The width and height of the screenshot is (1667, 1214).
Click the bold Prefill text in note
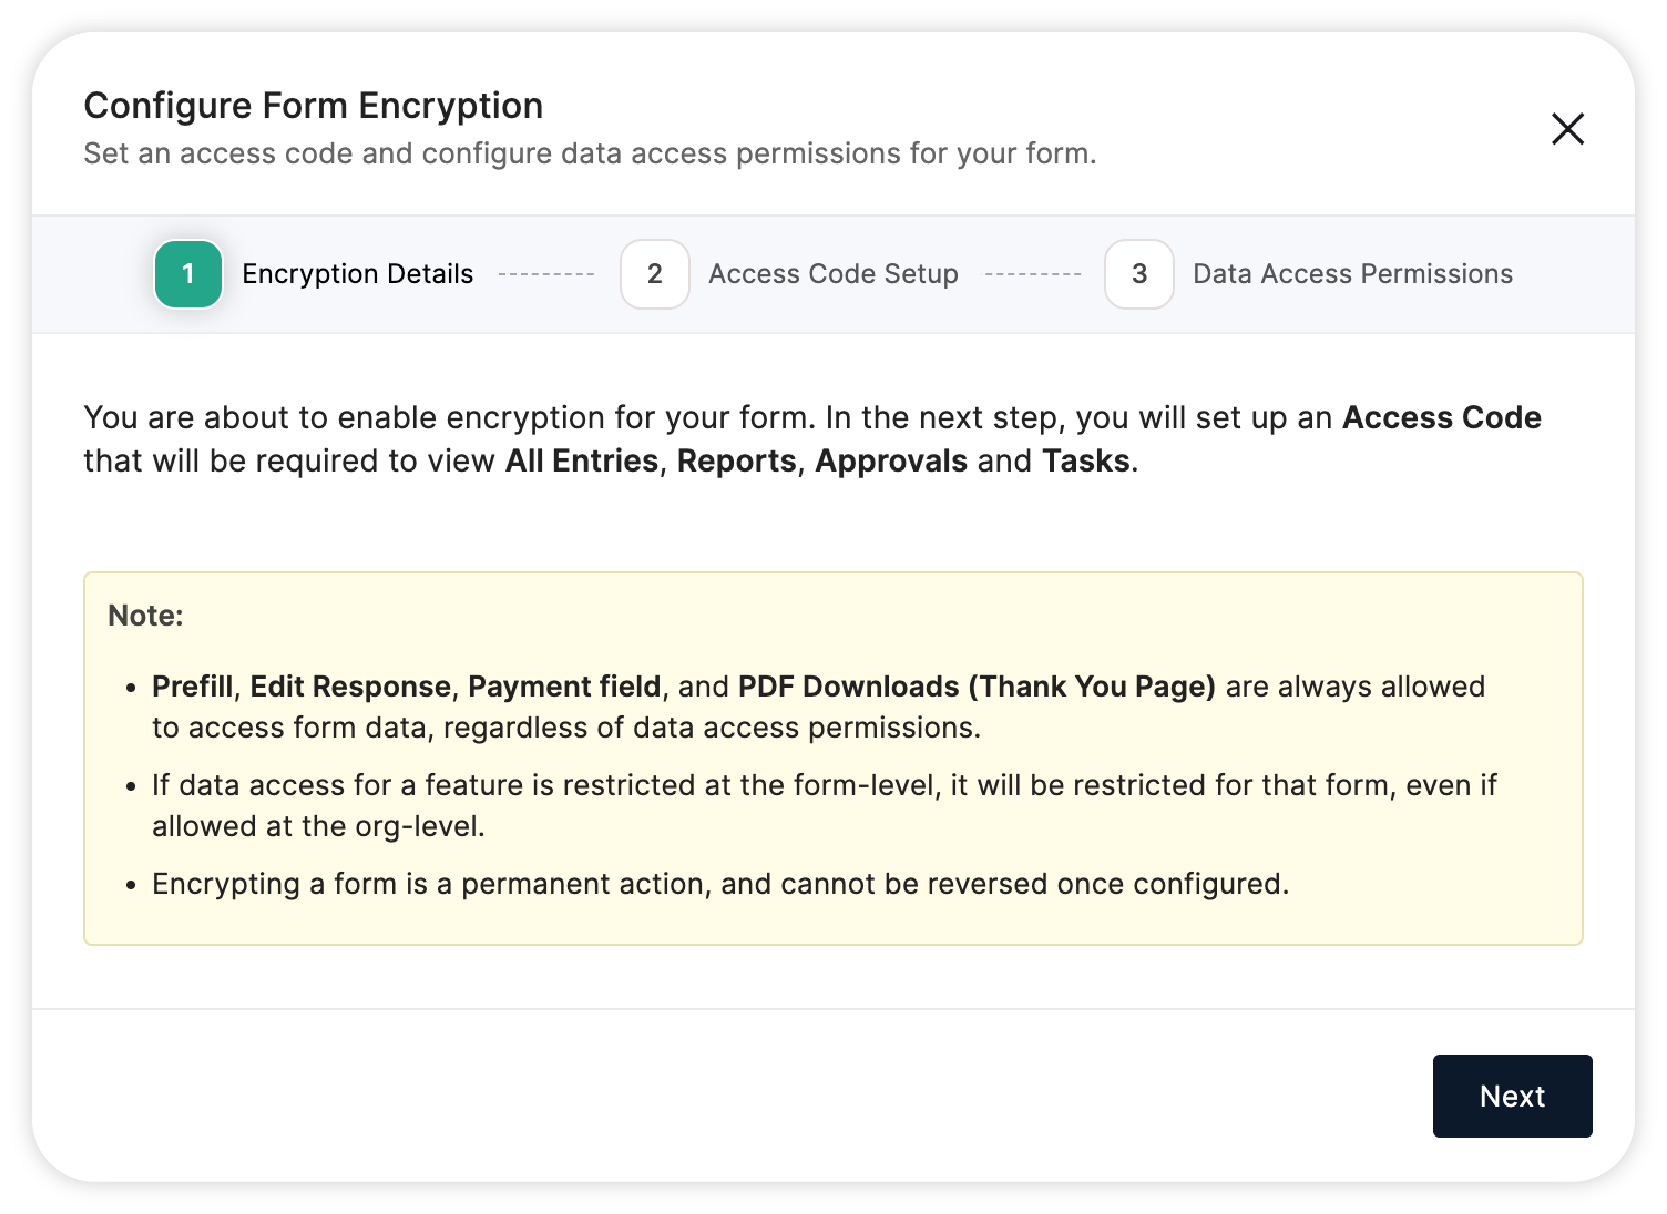[x=192, y=687]
